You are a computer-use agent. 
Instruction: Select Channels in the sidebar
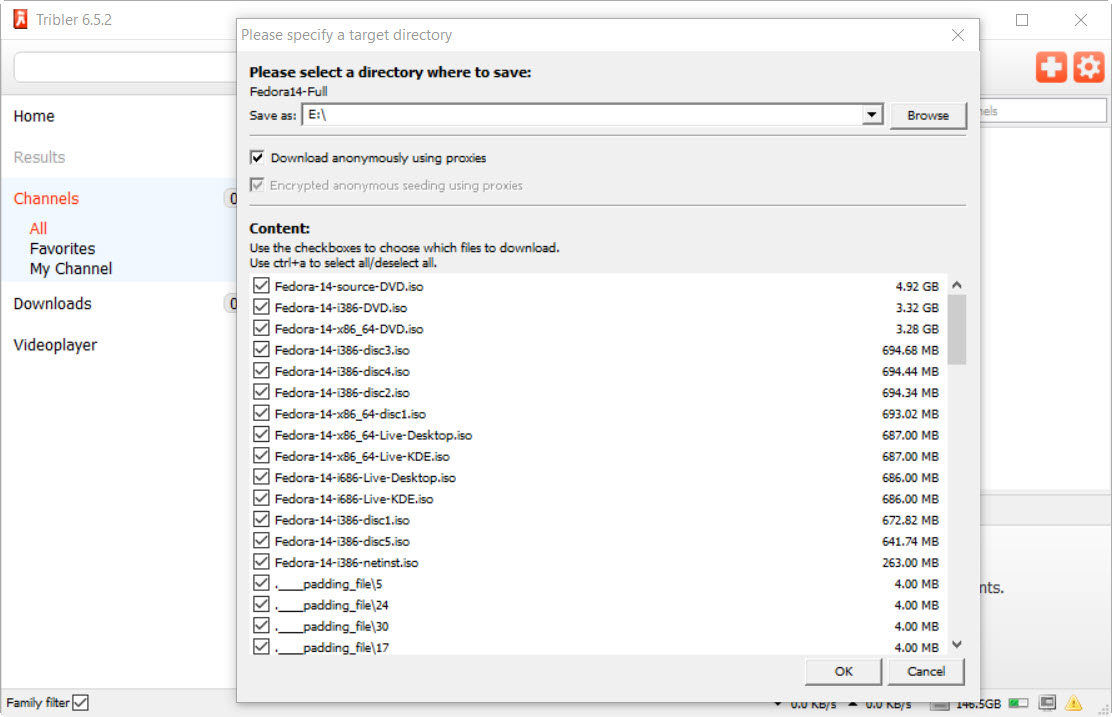point(46,199)
